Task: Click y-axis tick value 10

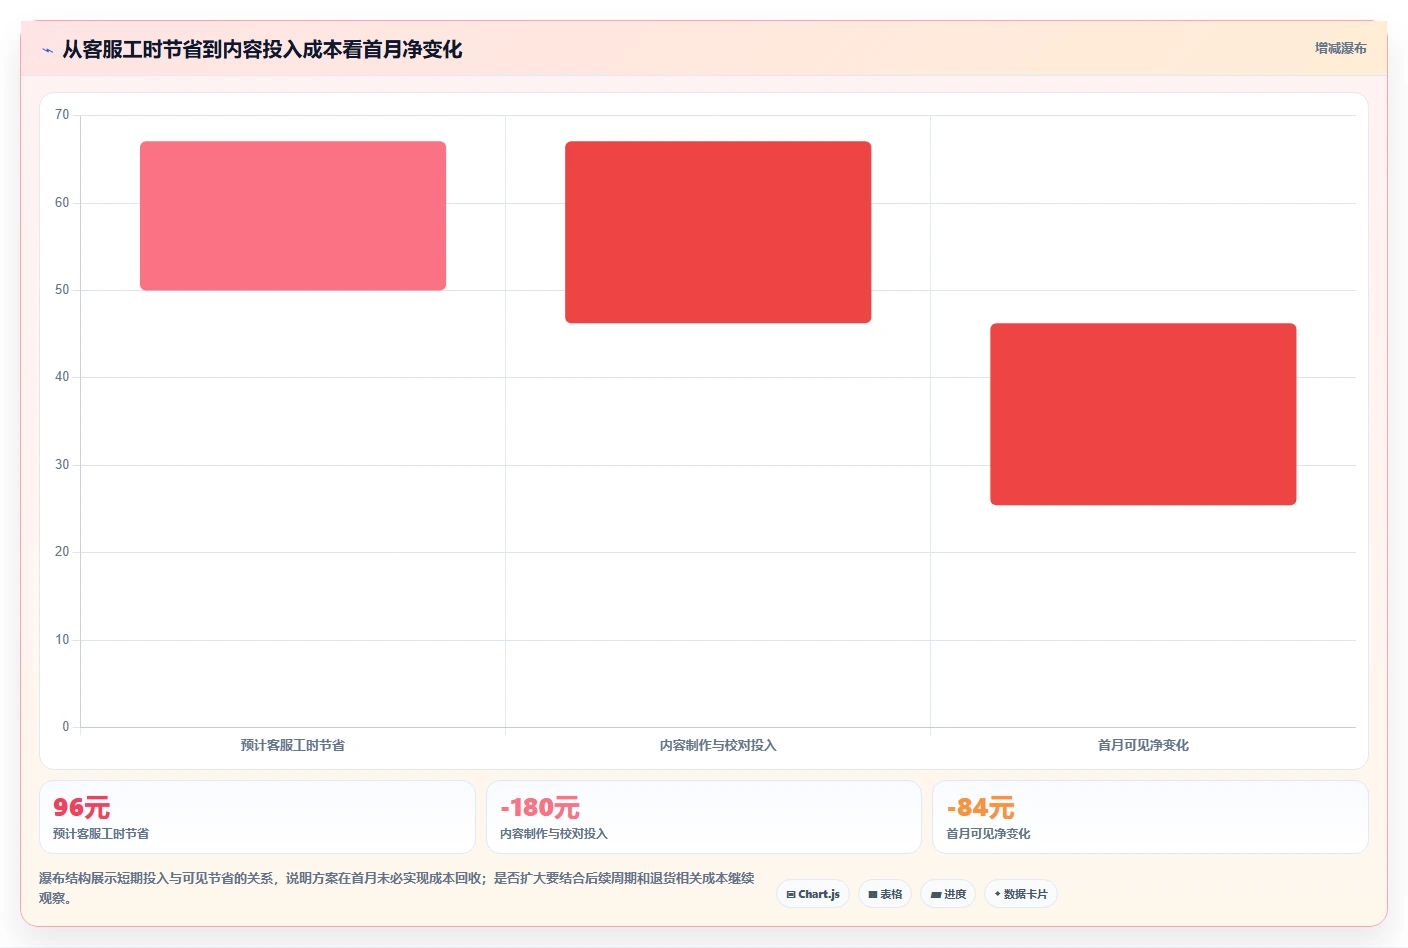Action: [62, 640]
